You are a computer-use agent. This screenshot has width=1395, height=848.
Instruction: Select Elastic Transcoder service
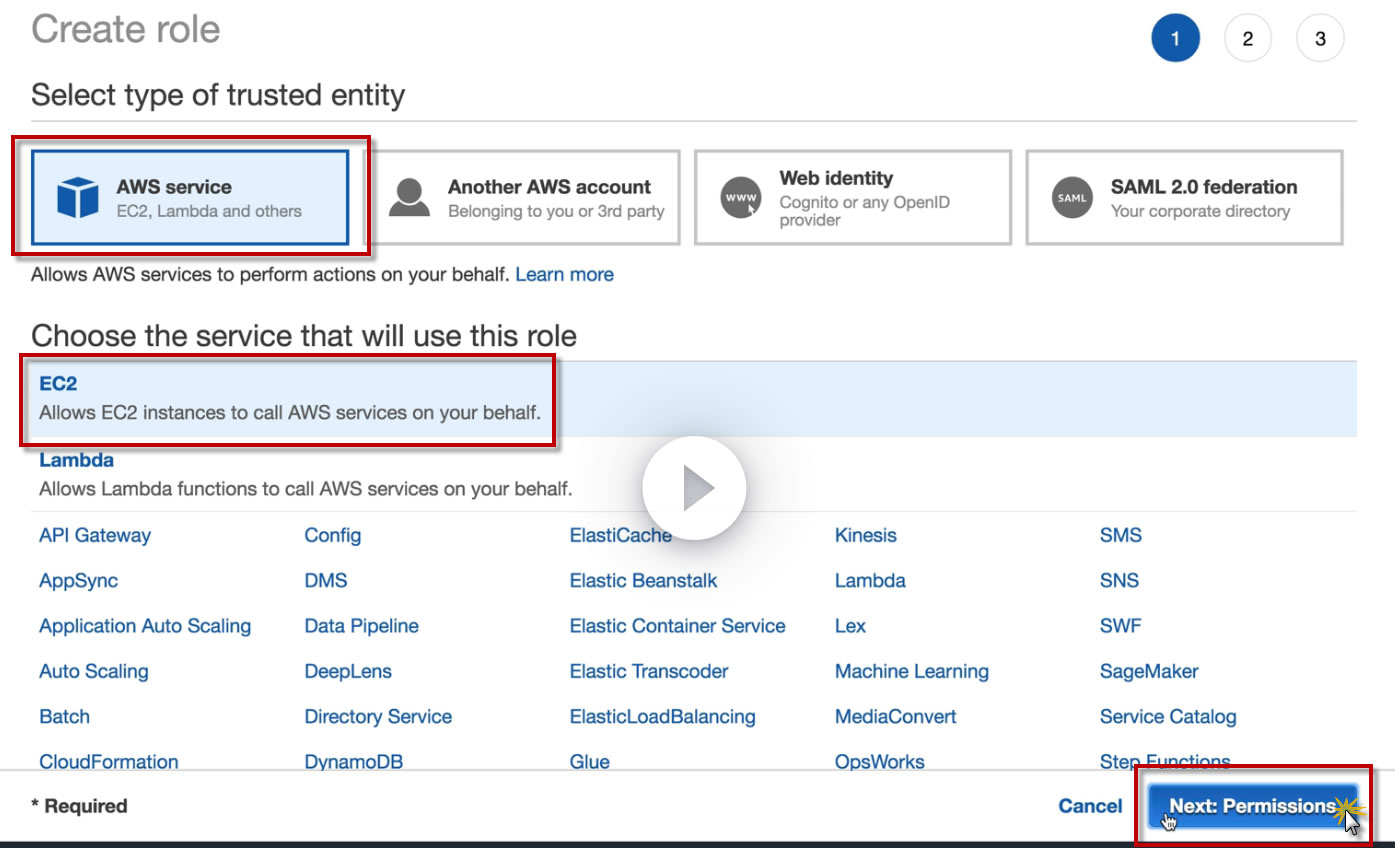[649, 671]
